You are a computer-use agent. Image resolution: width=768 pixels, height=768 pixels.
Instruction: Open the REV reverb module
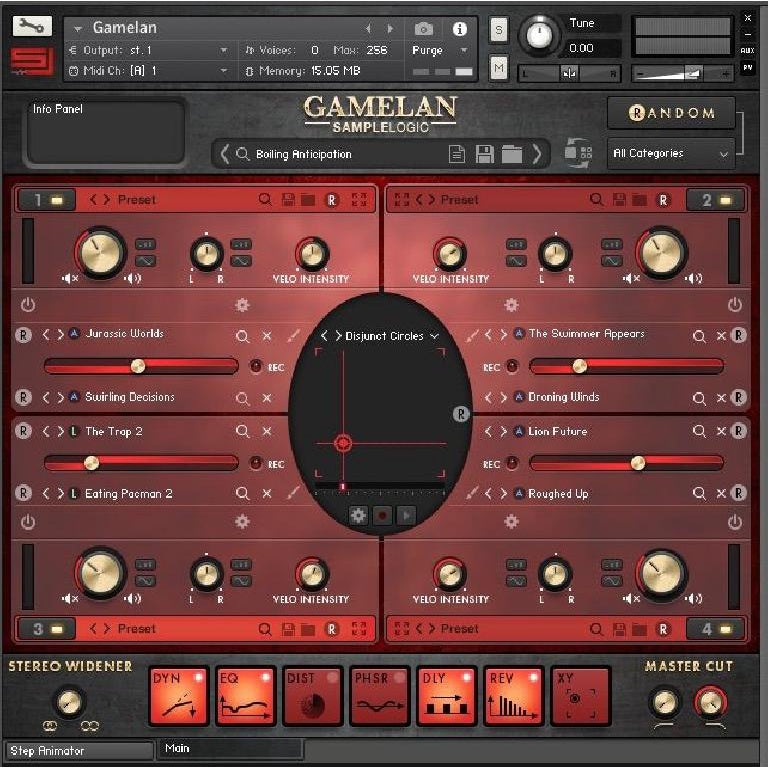pos(513,696)
